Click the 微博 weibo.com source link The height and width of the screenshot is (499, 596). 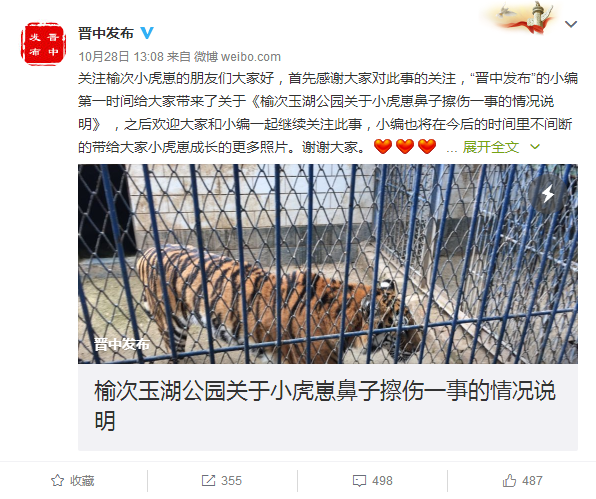tap(237, 57)
